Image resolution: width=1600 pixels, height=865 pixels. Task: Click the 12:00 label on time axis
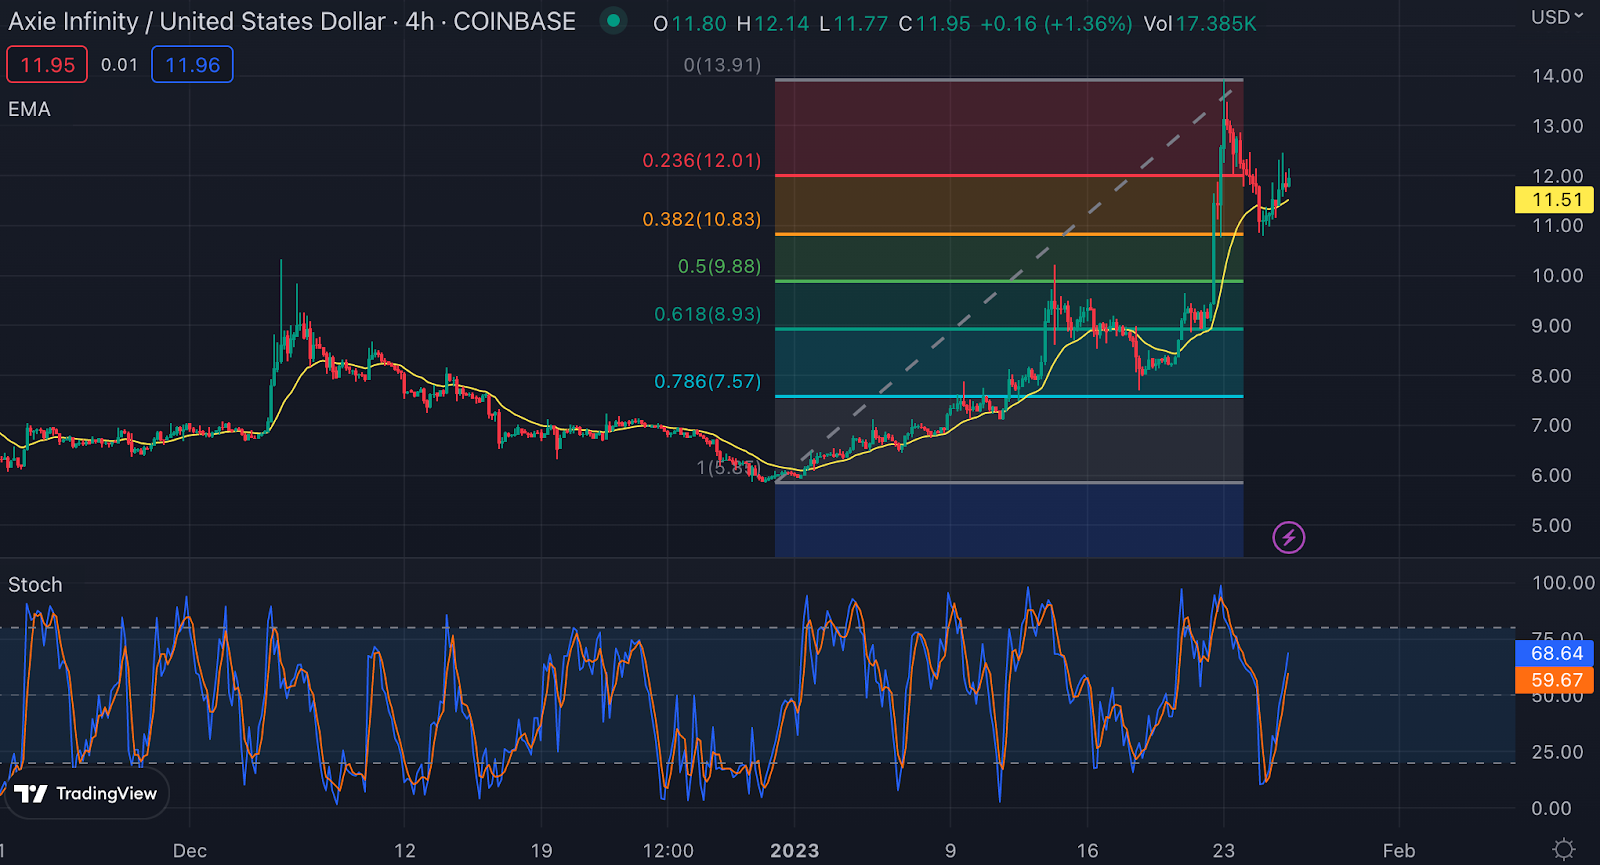668,851
